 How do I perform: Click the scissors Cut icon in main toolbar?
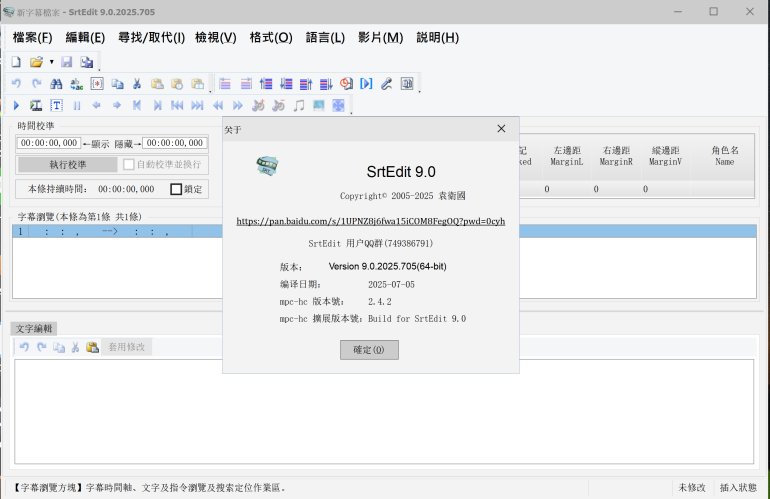(137, 84)
